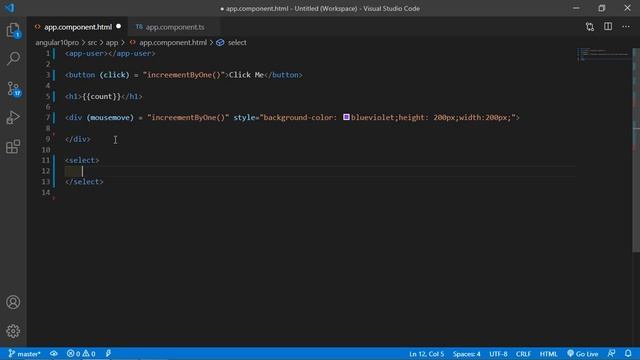The width and height of the screenshot is (640, 360).
Task: Click the blueviolet color swatch
Action: click(x=346, y=117)
